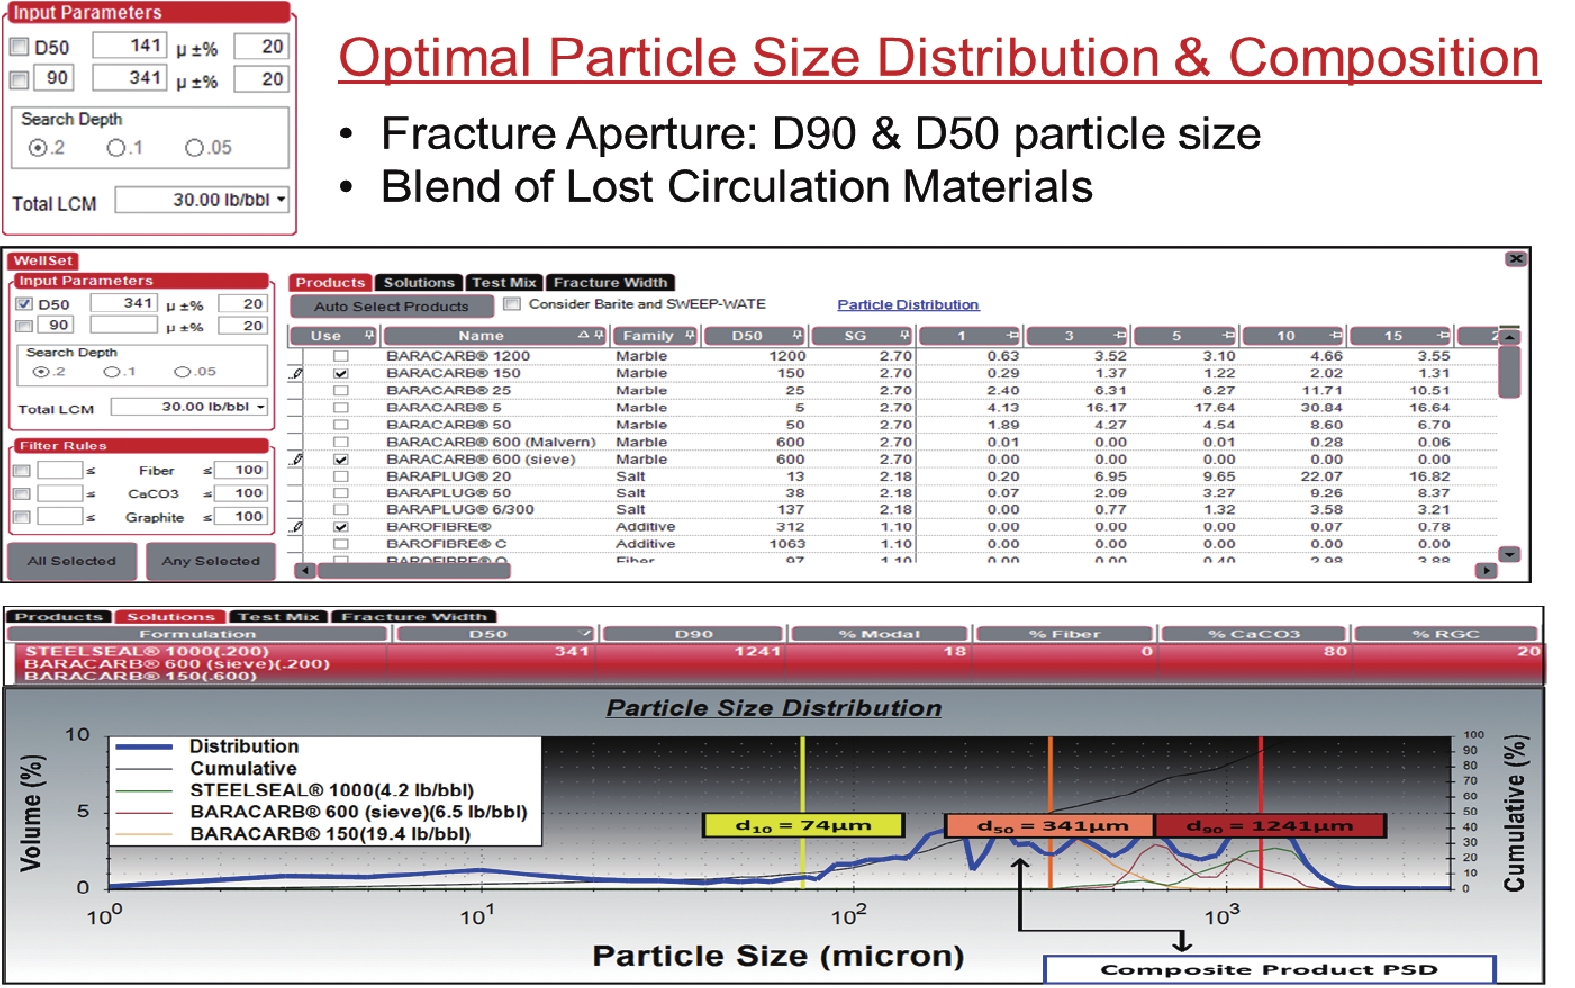The image size is (1575, 988).
Task: Click the products table vertical scrollbar thumb
Action: [x=1510, y=371]
